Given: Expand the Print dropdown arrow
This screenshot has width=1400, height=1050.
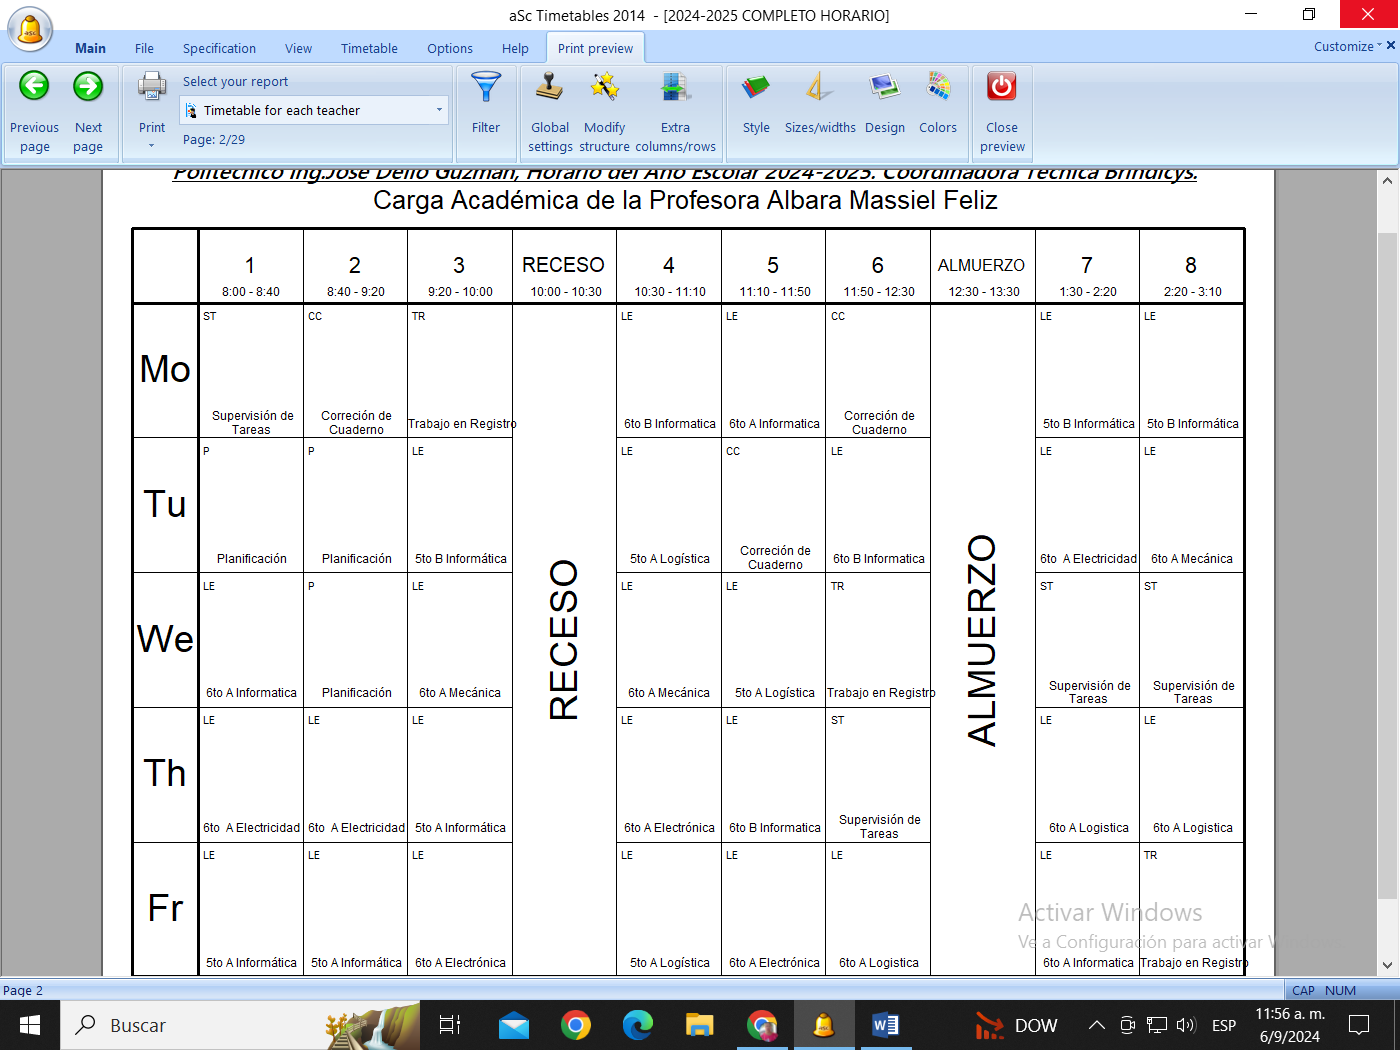Looking at the screenshot, I should (152, 146).
